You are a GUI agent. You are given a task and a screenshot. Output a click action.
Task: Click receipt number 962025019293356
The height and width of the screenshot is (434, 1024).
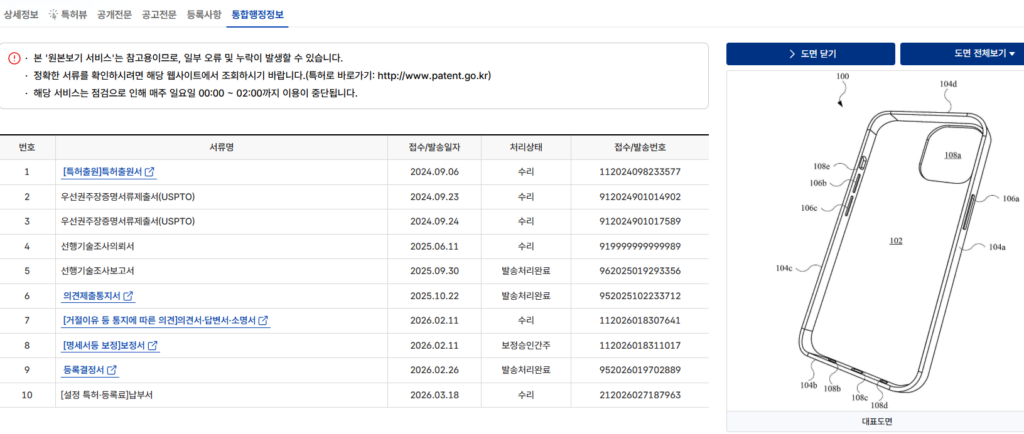639,271
